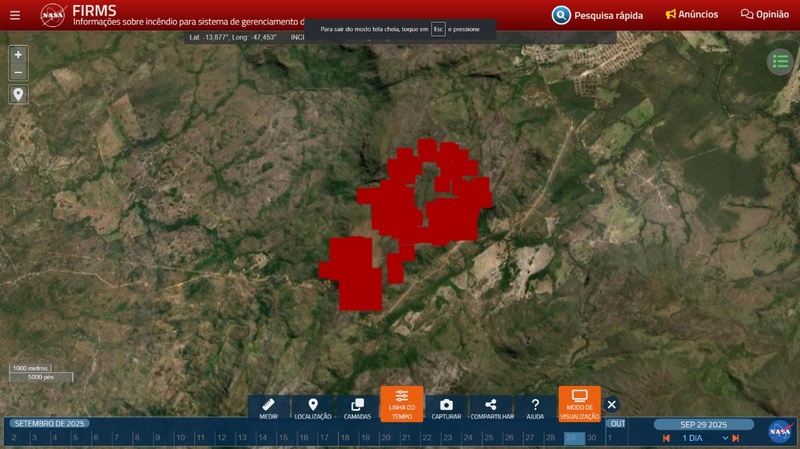800x449 pixels.
Task: Zoom in on the map
Action: coord(18,55)
